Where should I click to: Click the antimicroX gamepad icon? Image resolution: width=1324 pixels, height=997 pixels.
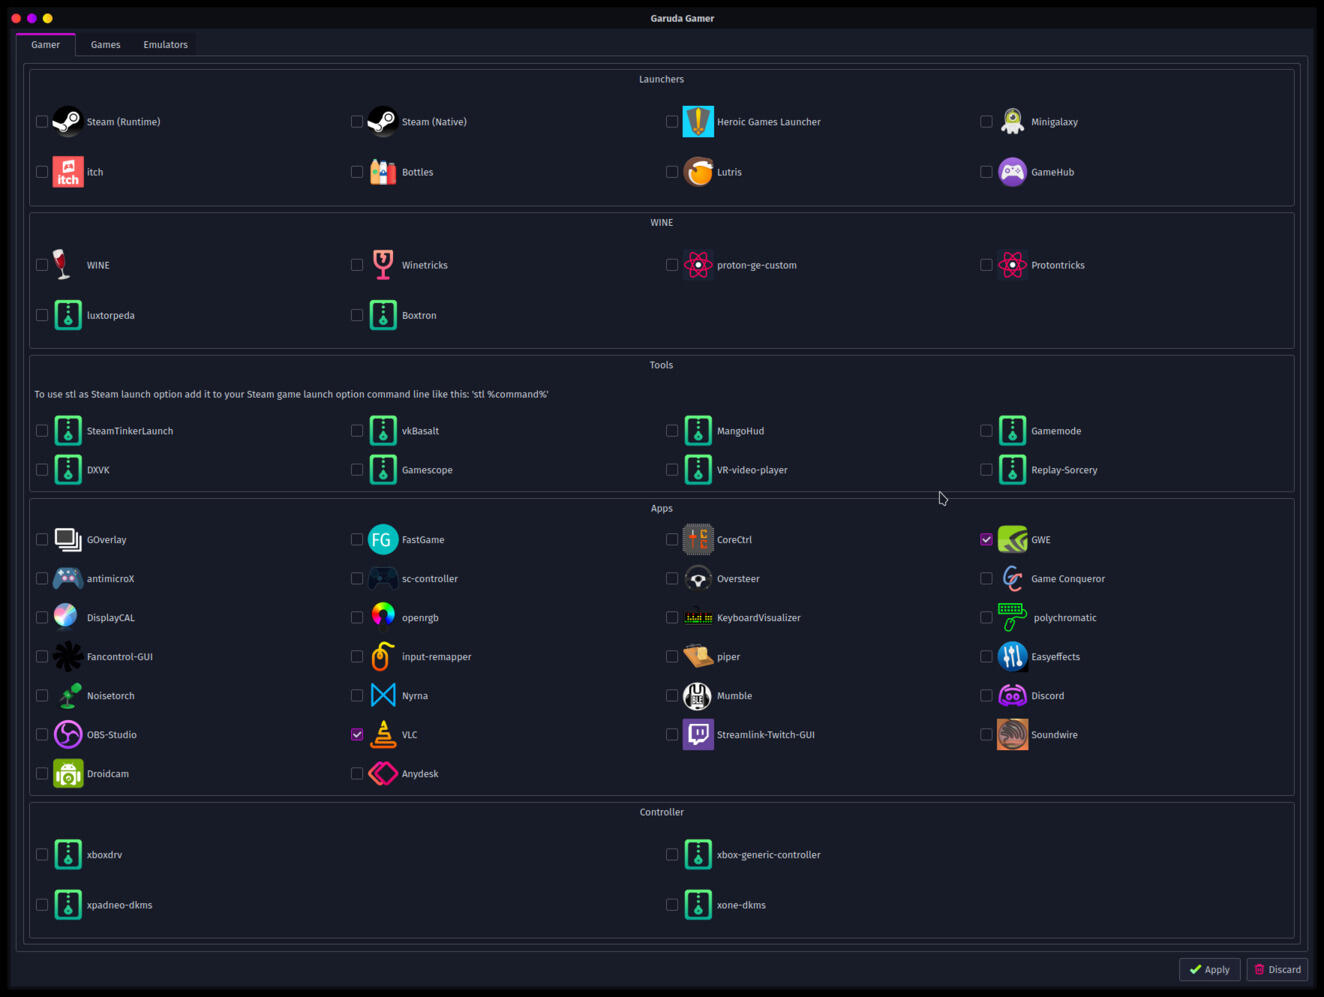68,579
